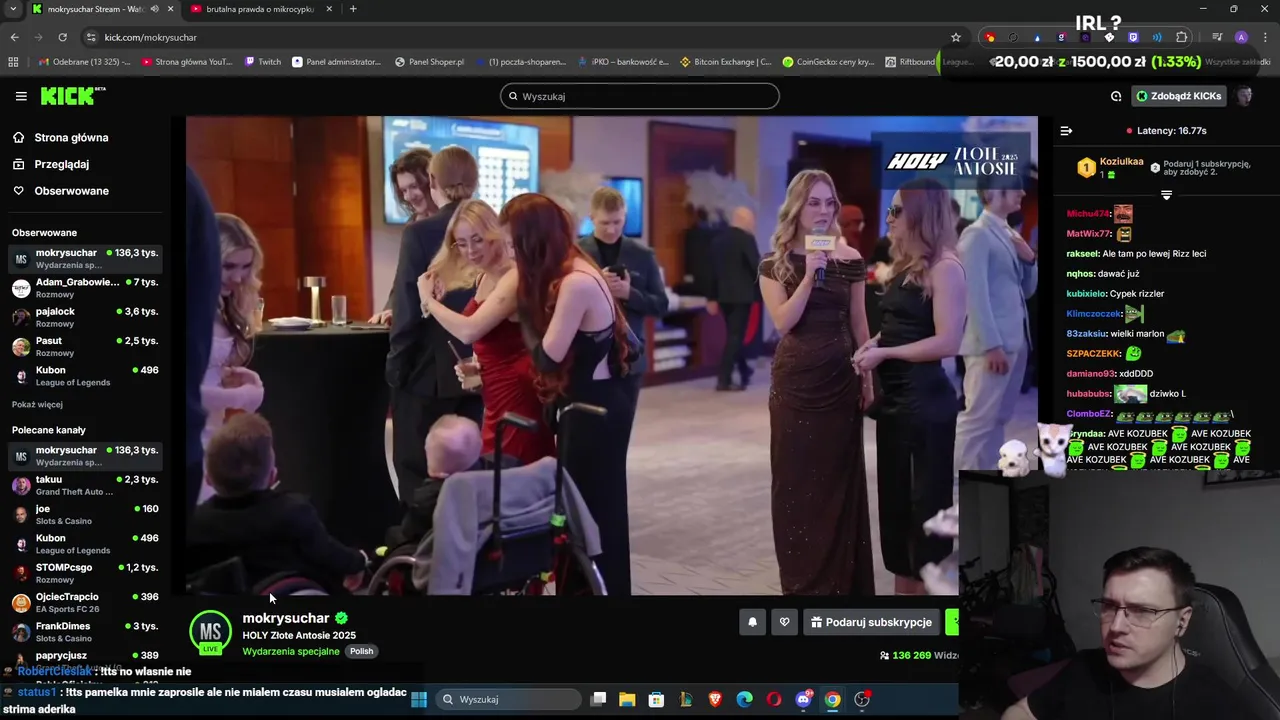Click the gift icon in Podaruj subskrypcje
Screen dimensions: 1280x720
click(x=816, y=622)
